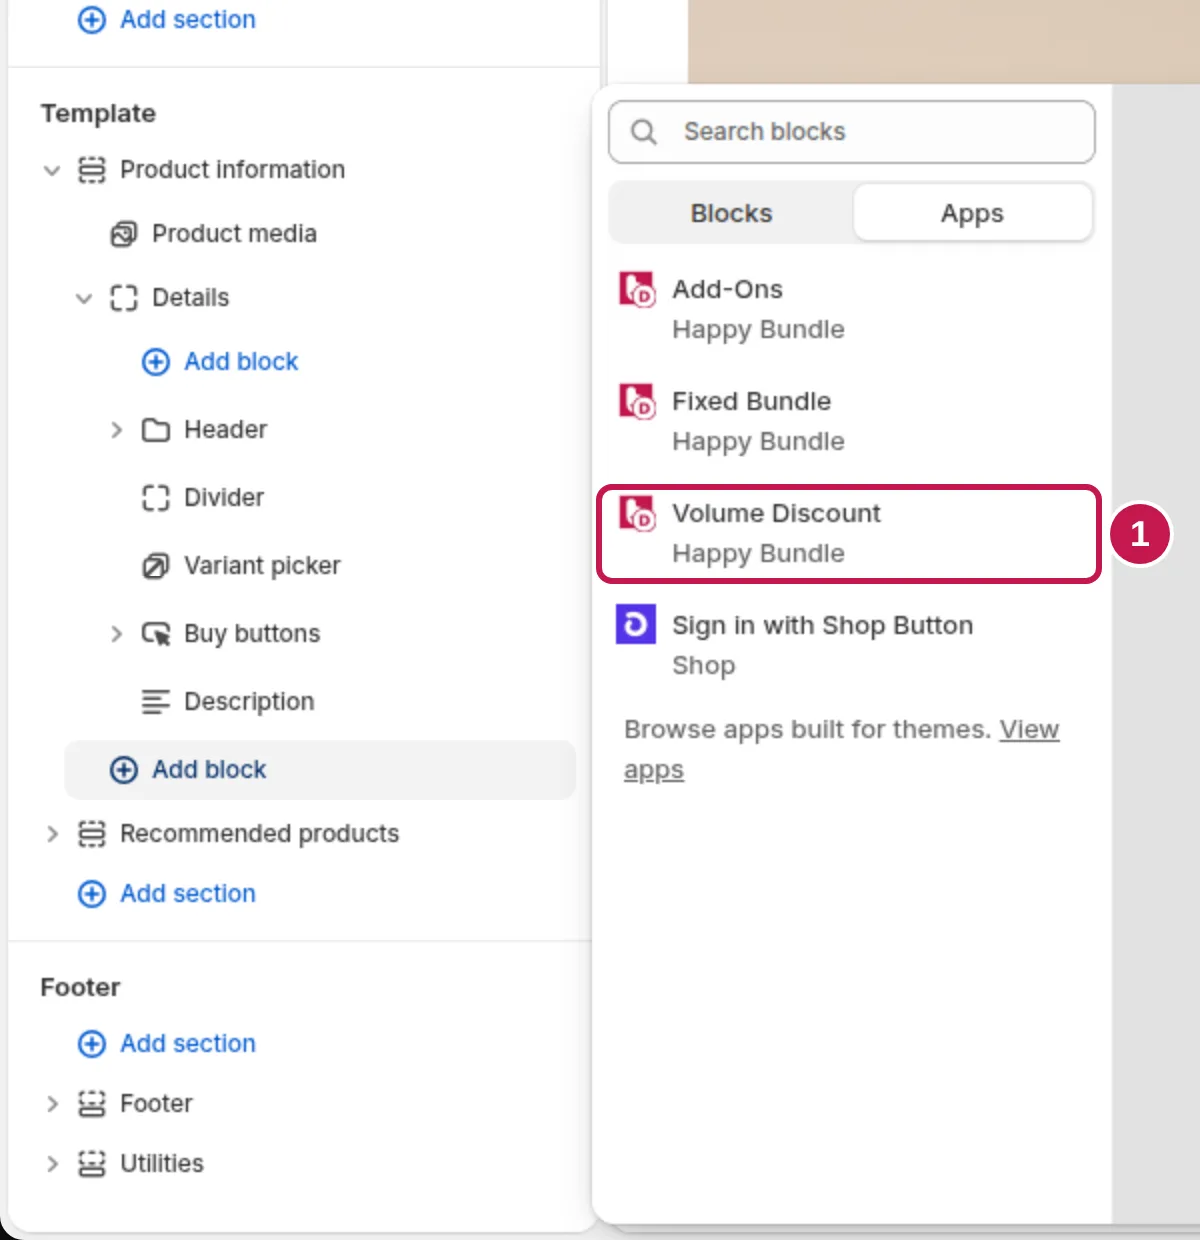Select the Fixed Bundle app block
The width and height of the screenshot is (1200, 1240).
[x=852, y=421]
